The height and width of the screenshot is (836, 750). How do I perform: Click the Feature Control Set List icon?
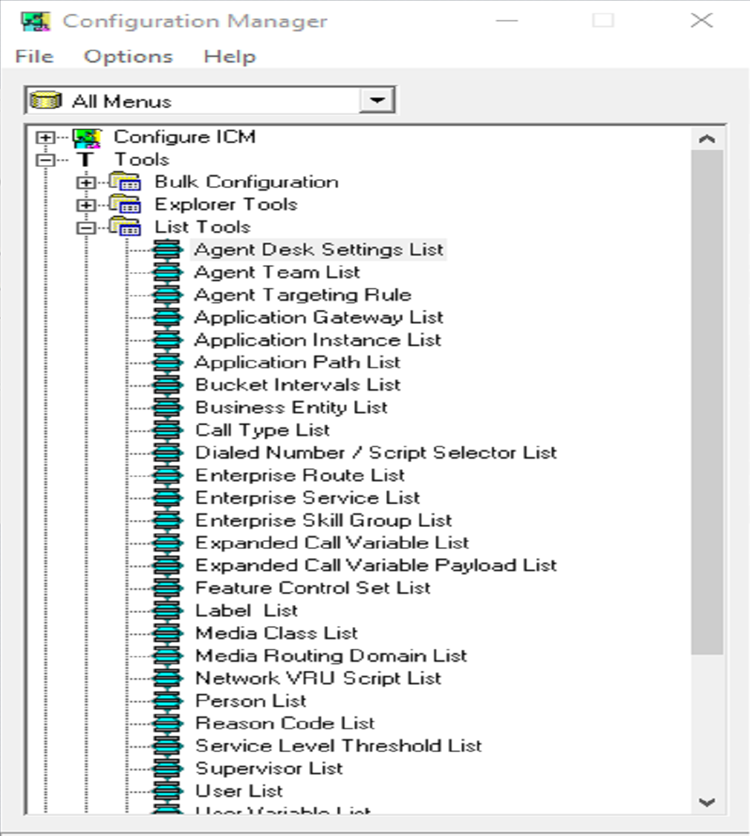click(x=167, y=588)
